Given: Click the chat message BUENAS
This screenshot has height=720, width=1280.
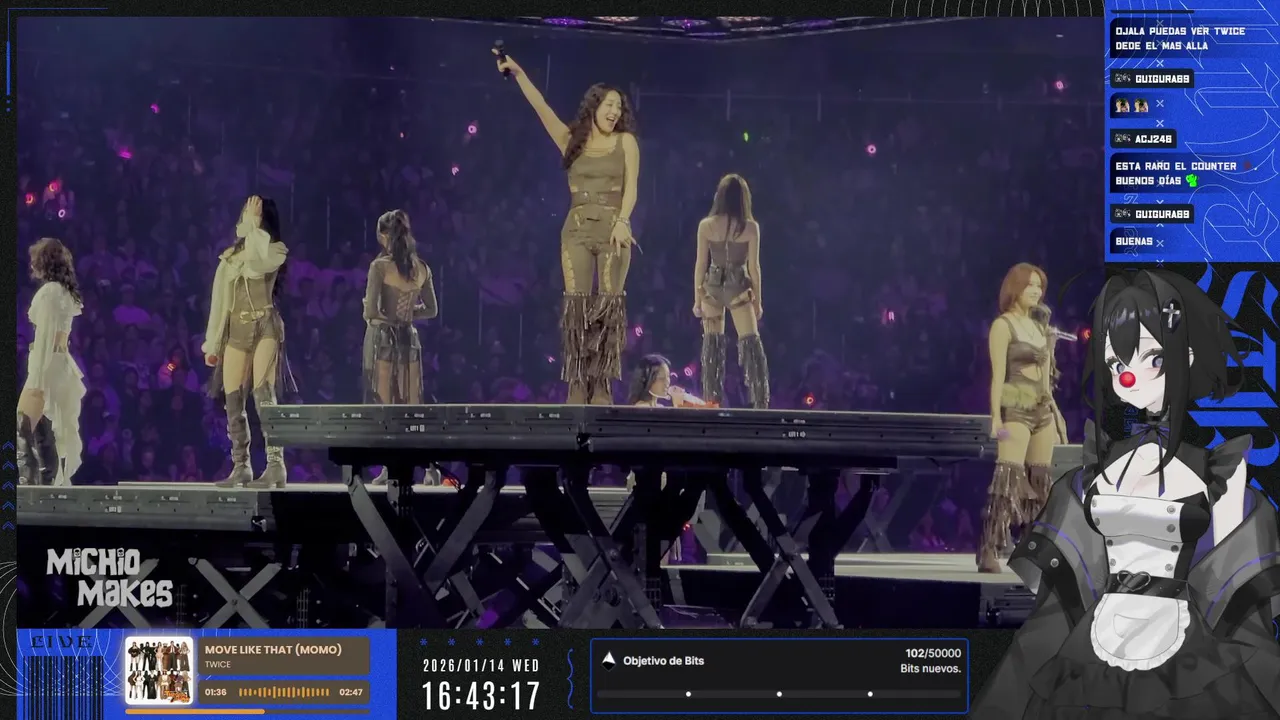Looking at the screenshot, I should click(x=1134, y=241).
